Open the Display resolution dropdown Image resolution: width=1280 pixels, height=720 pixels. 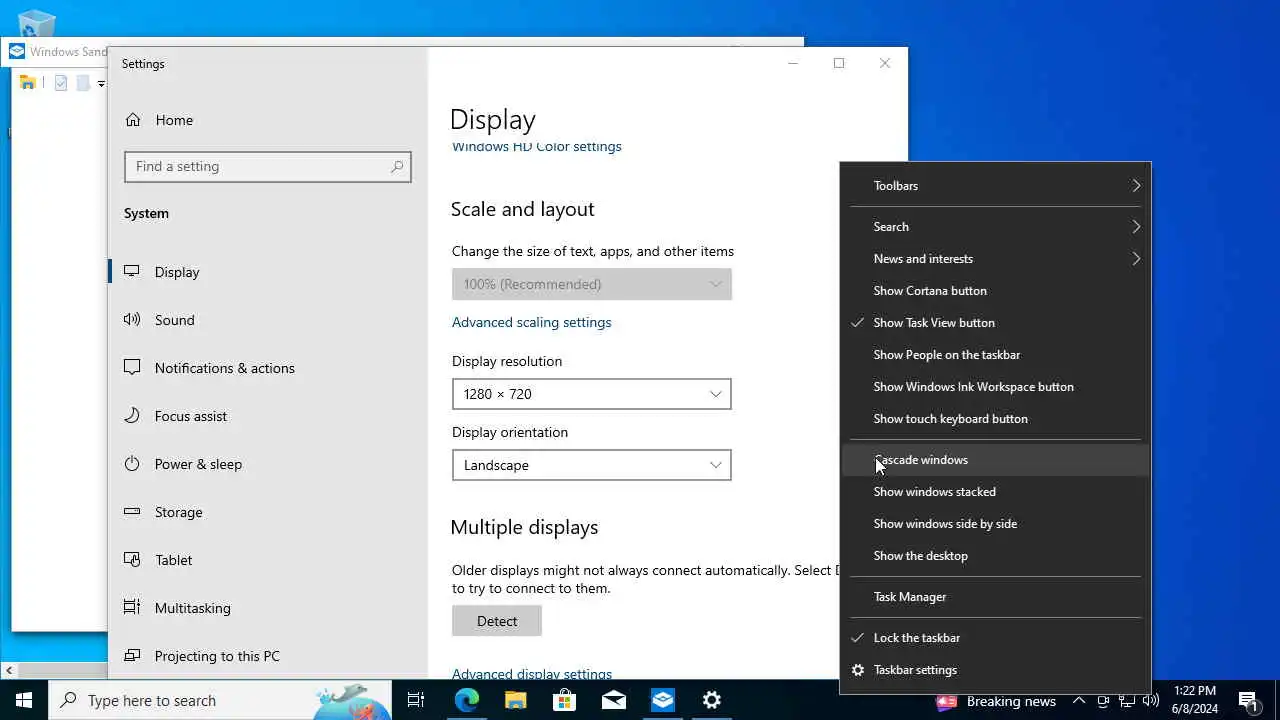coord(592,394)
